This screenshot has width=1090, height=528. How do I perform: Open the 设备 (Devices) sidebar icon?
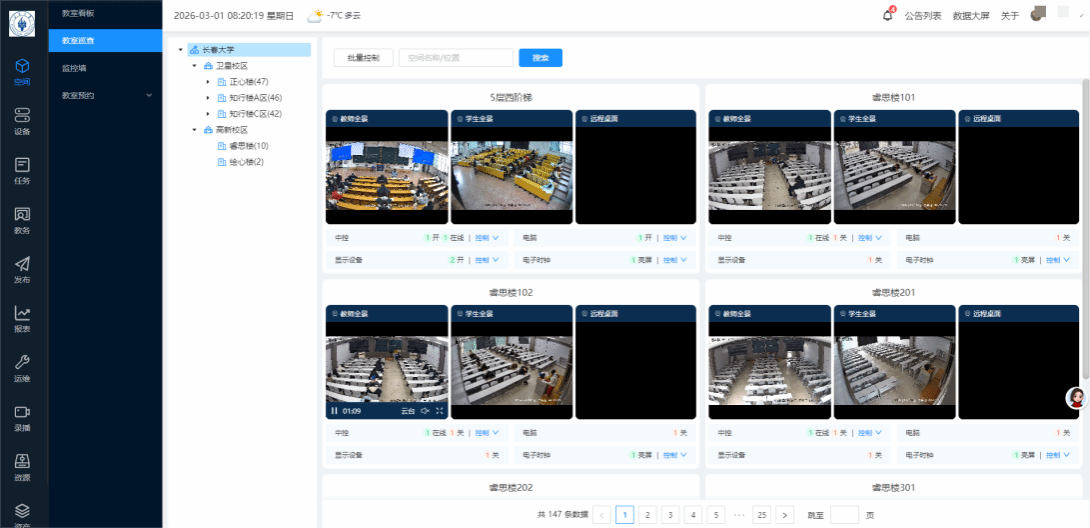(22, 120)
